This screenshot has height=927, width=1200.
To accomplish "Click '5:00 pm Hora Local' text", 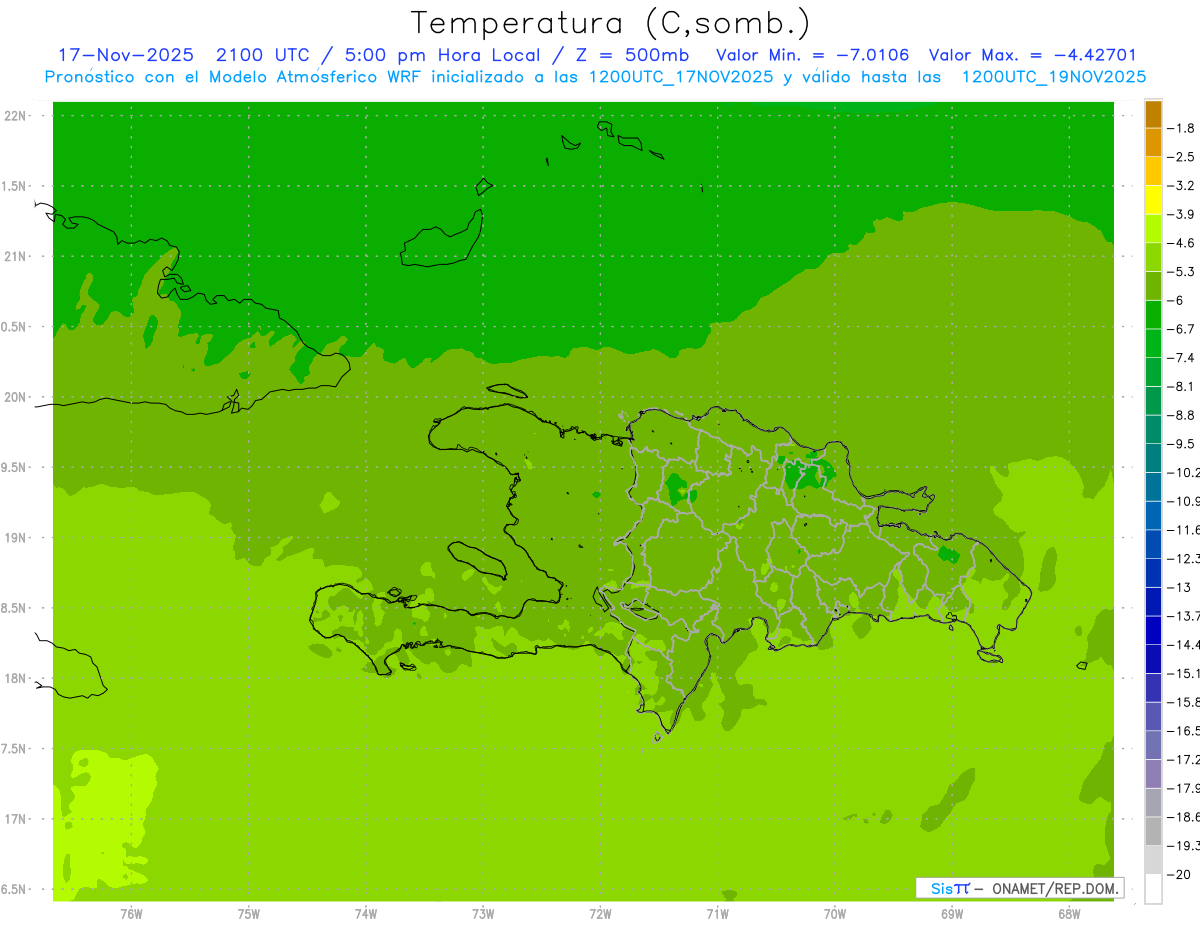I will (x=443, y=55).
